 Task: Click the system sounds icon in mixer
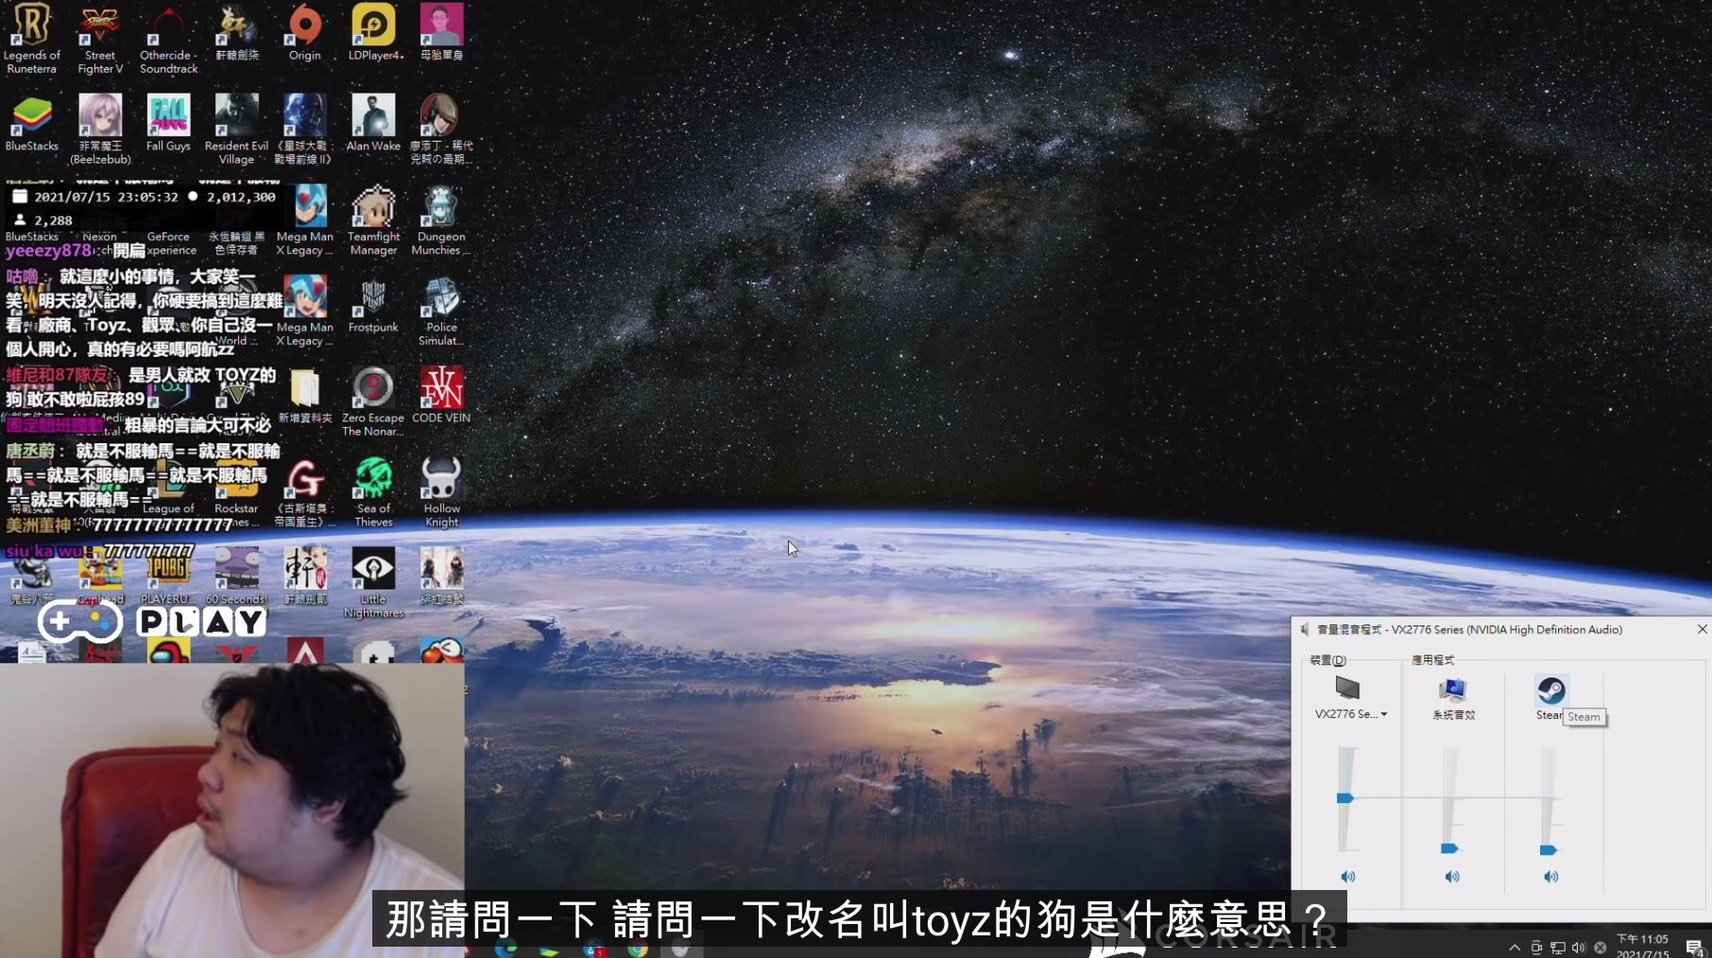click(1452, 689)
